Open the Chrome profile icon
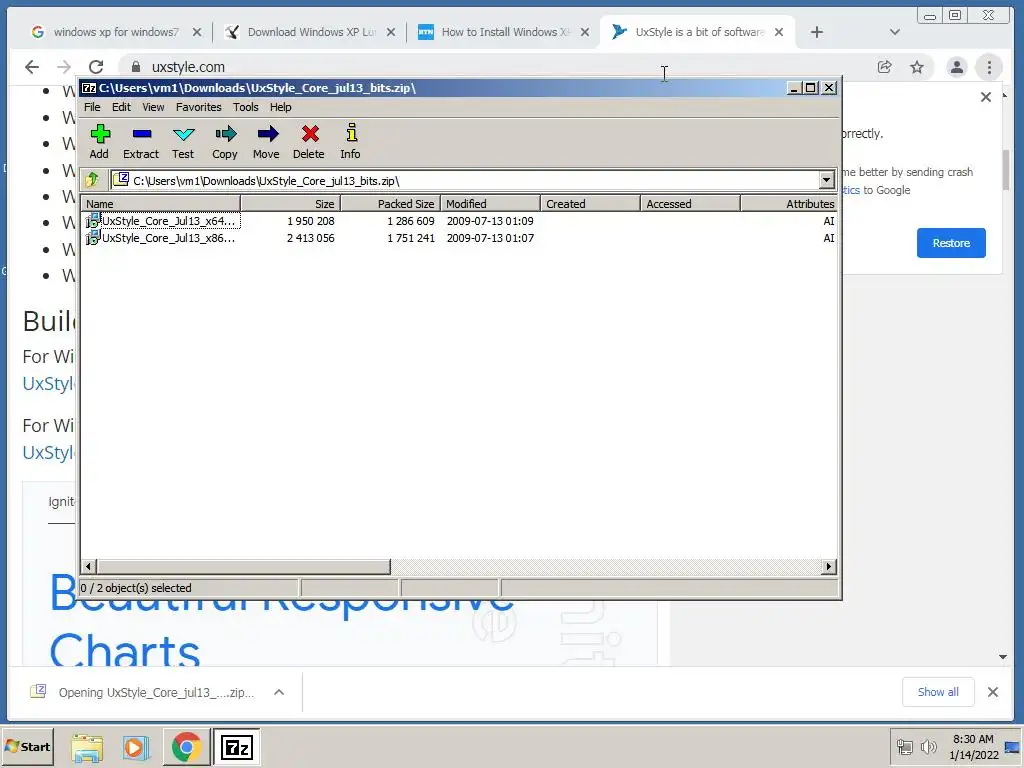 point(957,67)
